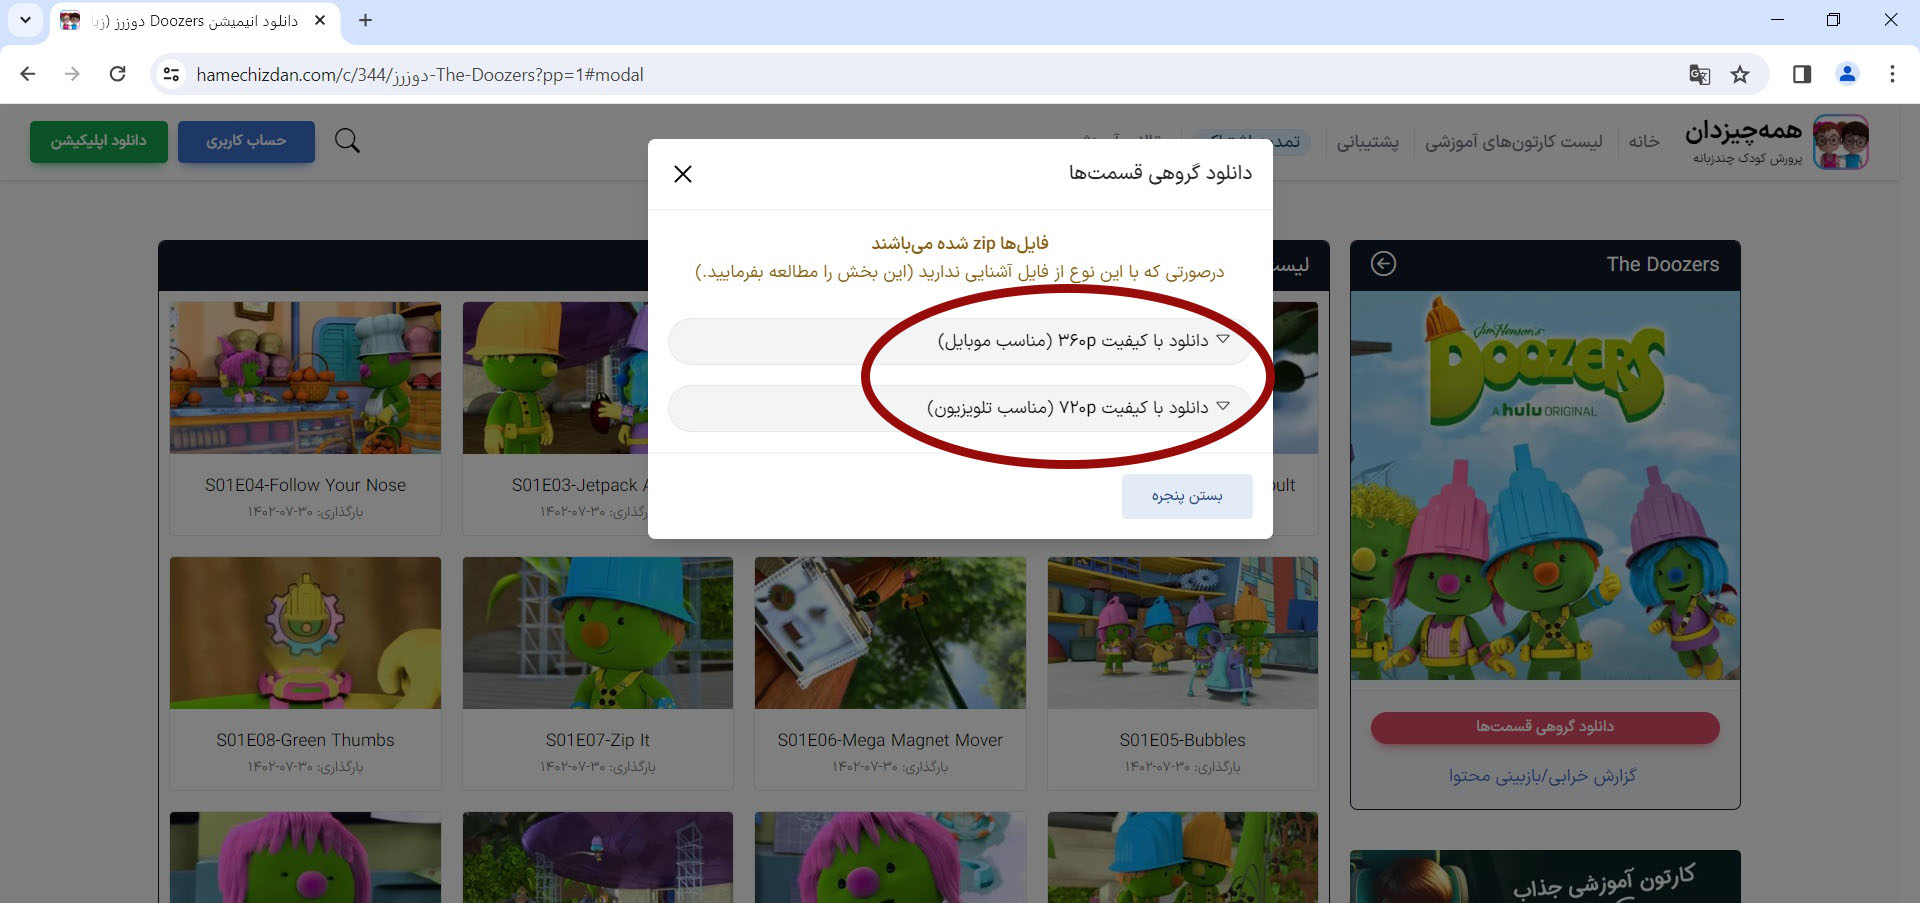Screen dimensions: 1920x903
Task: Click 'The Doozers' panel heading text
Action: point(1663,264)
